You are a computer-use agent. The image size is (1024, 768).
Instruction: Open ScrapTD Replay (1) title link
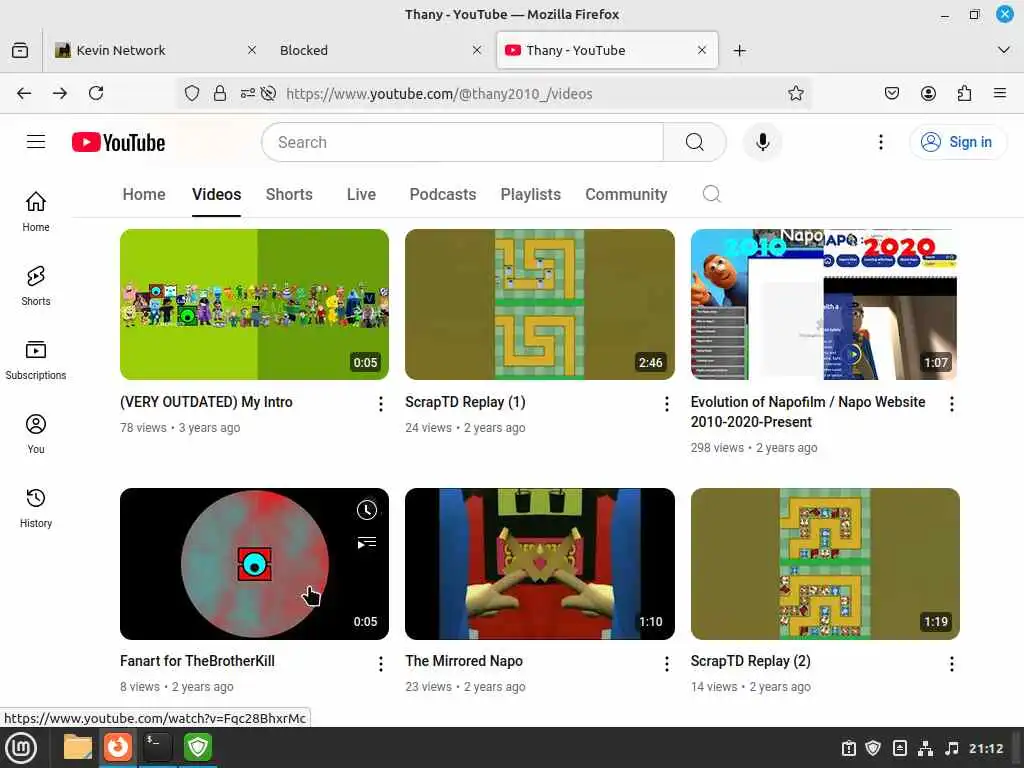pyautogui.click(x=465, y=402)
